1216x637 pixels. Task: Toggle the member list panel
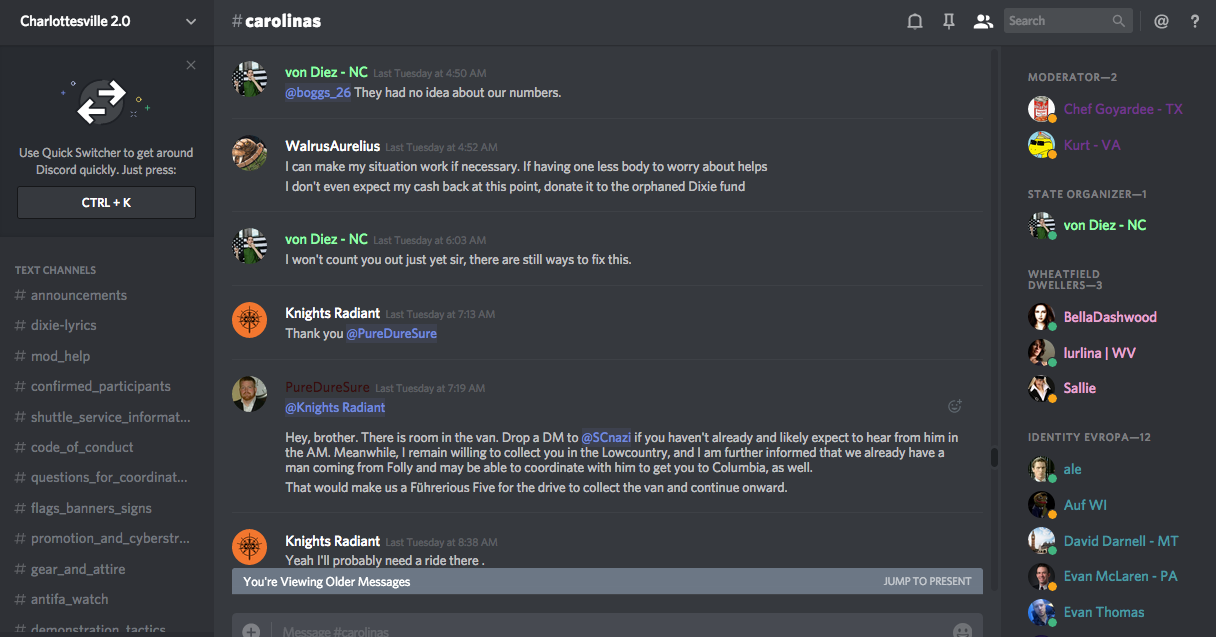click(983, 21)
